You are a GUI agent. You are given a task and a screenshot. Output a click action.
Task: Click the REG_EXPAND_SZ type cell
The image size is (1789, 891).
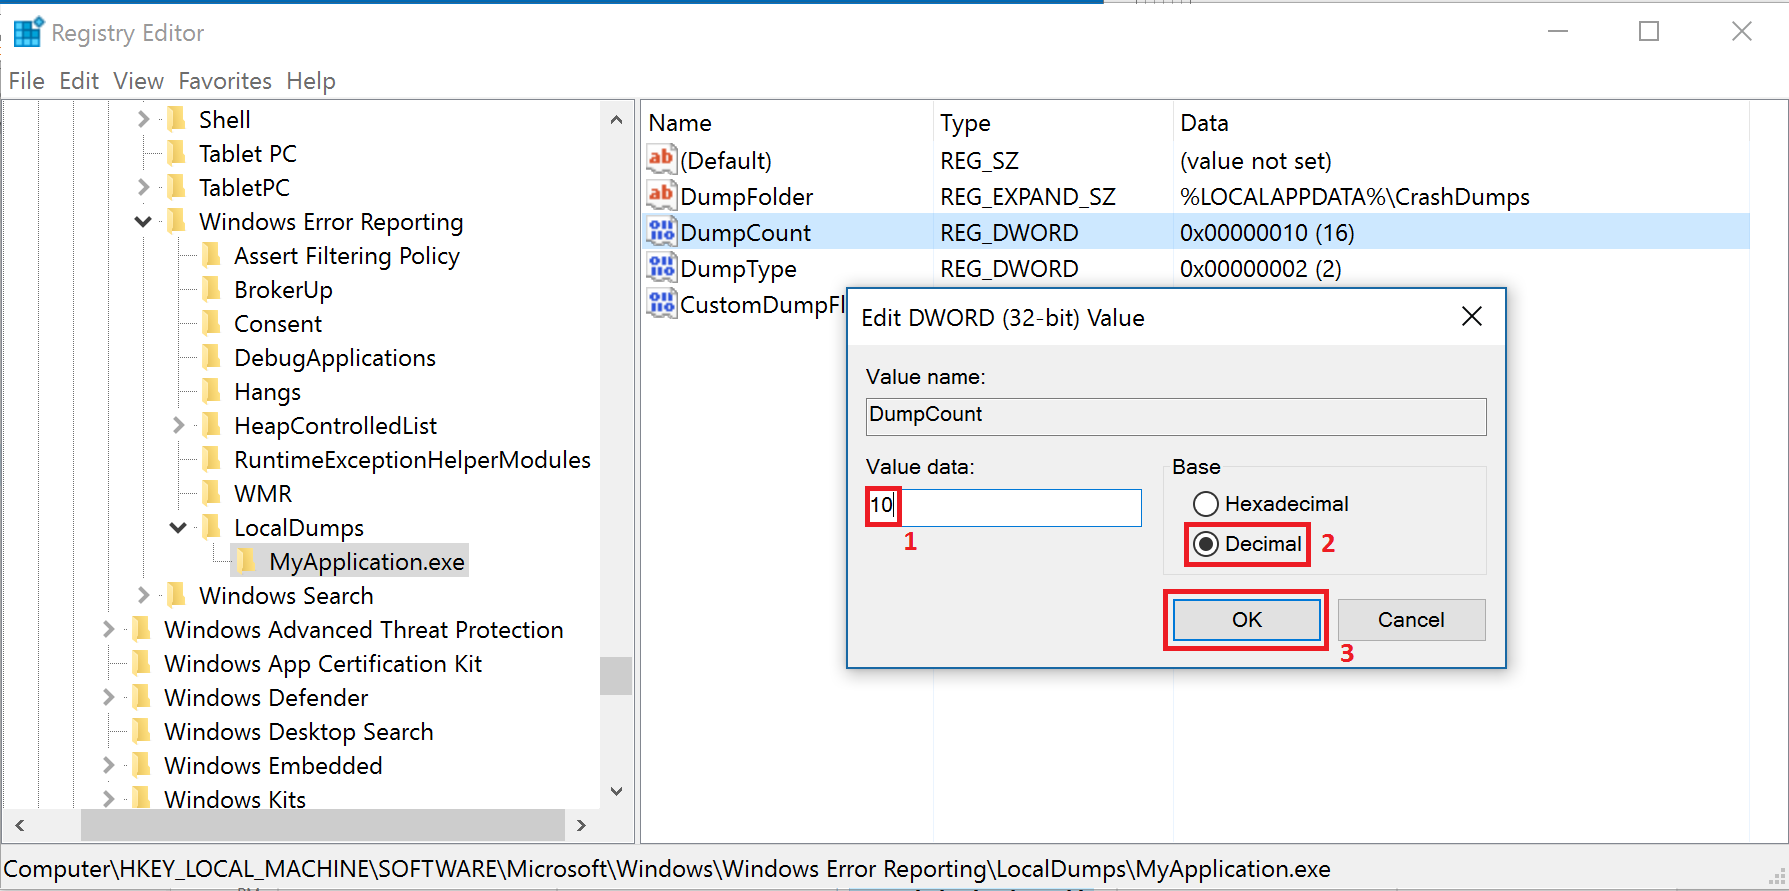click(x=1027, y=197)
